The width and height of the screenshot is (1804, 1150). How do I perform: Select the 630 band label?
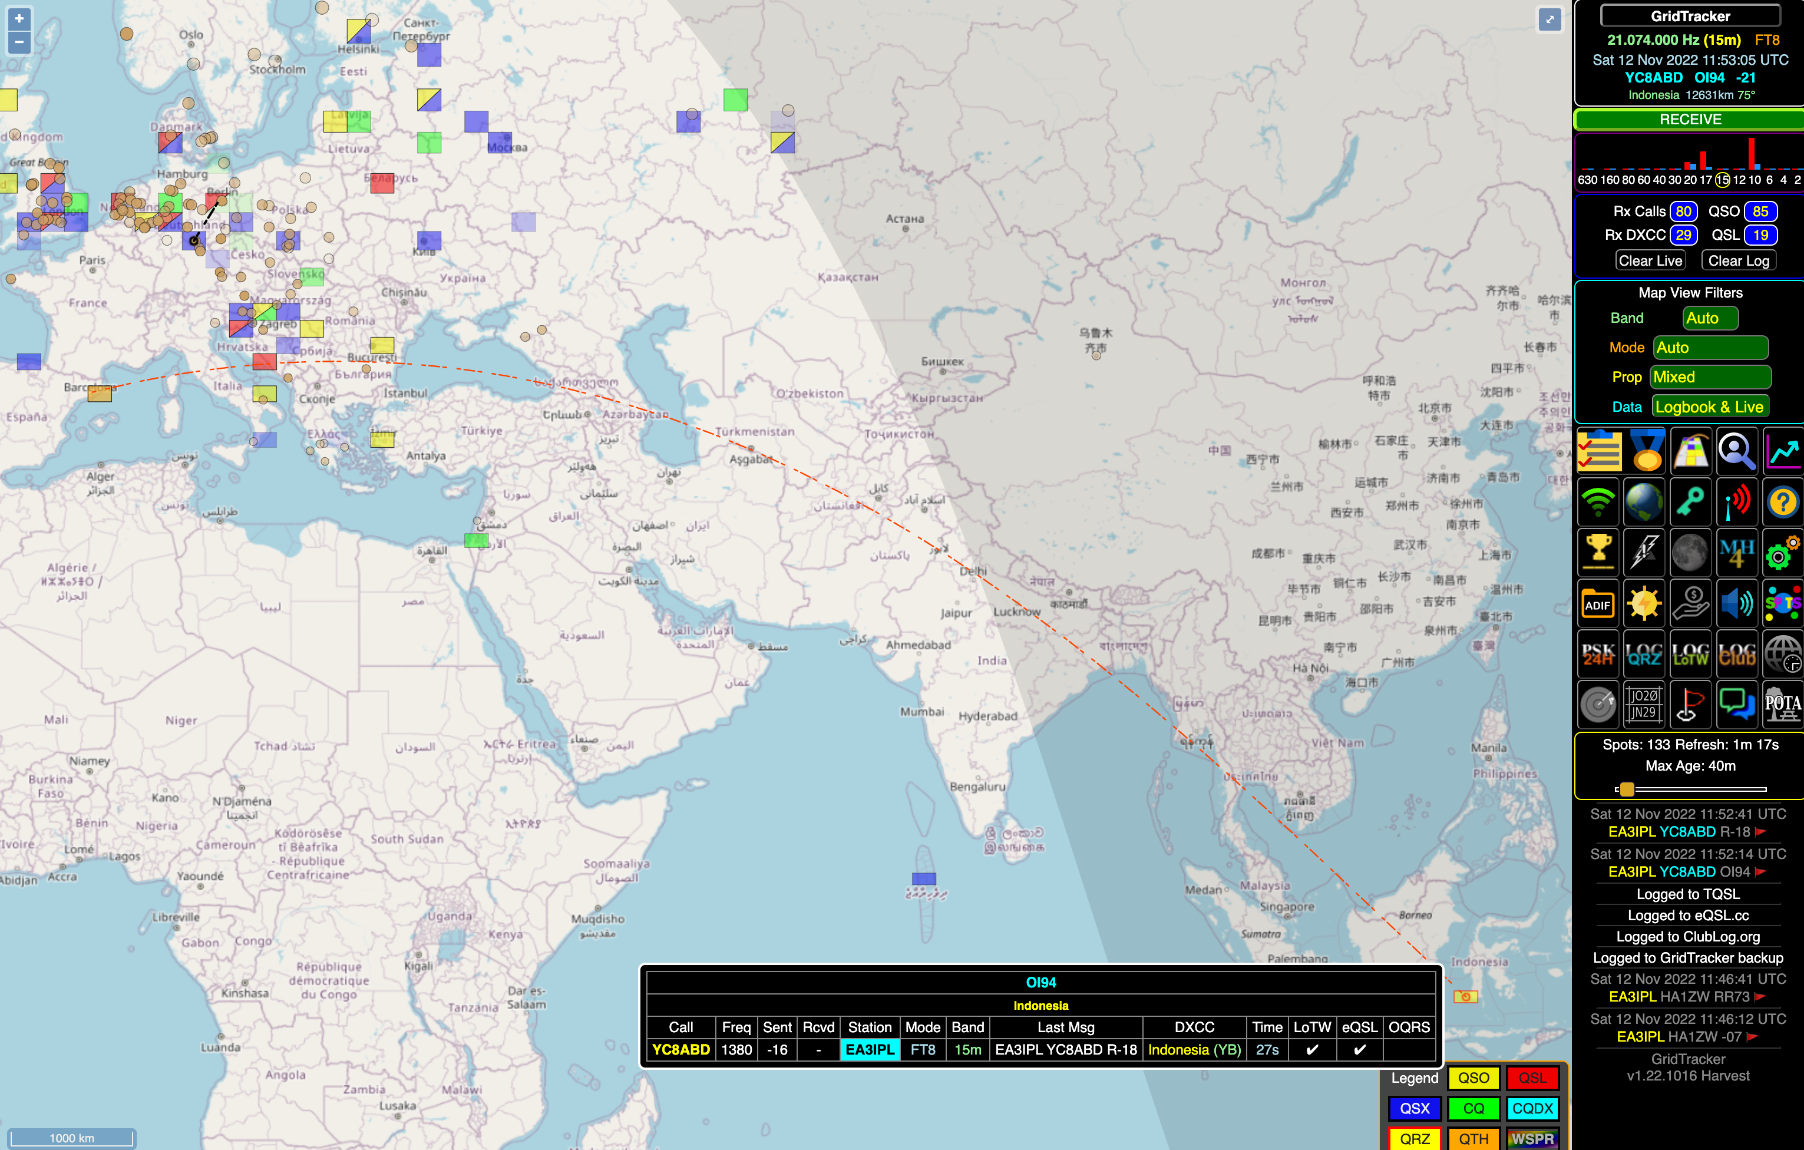click(1587, 180)
